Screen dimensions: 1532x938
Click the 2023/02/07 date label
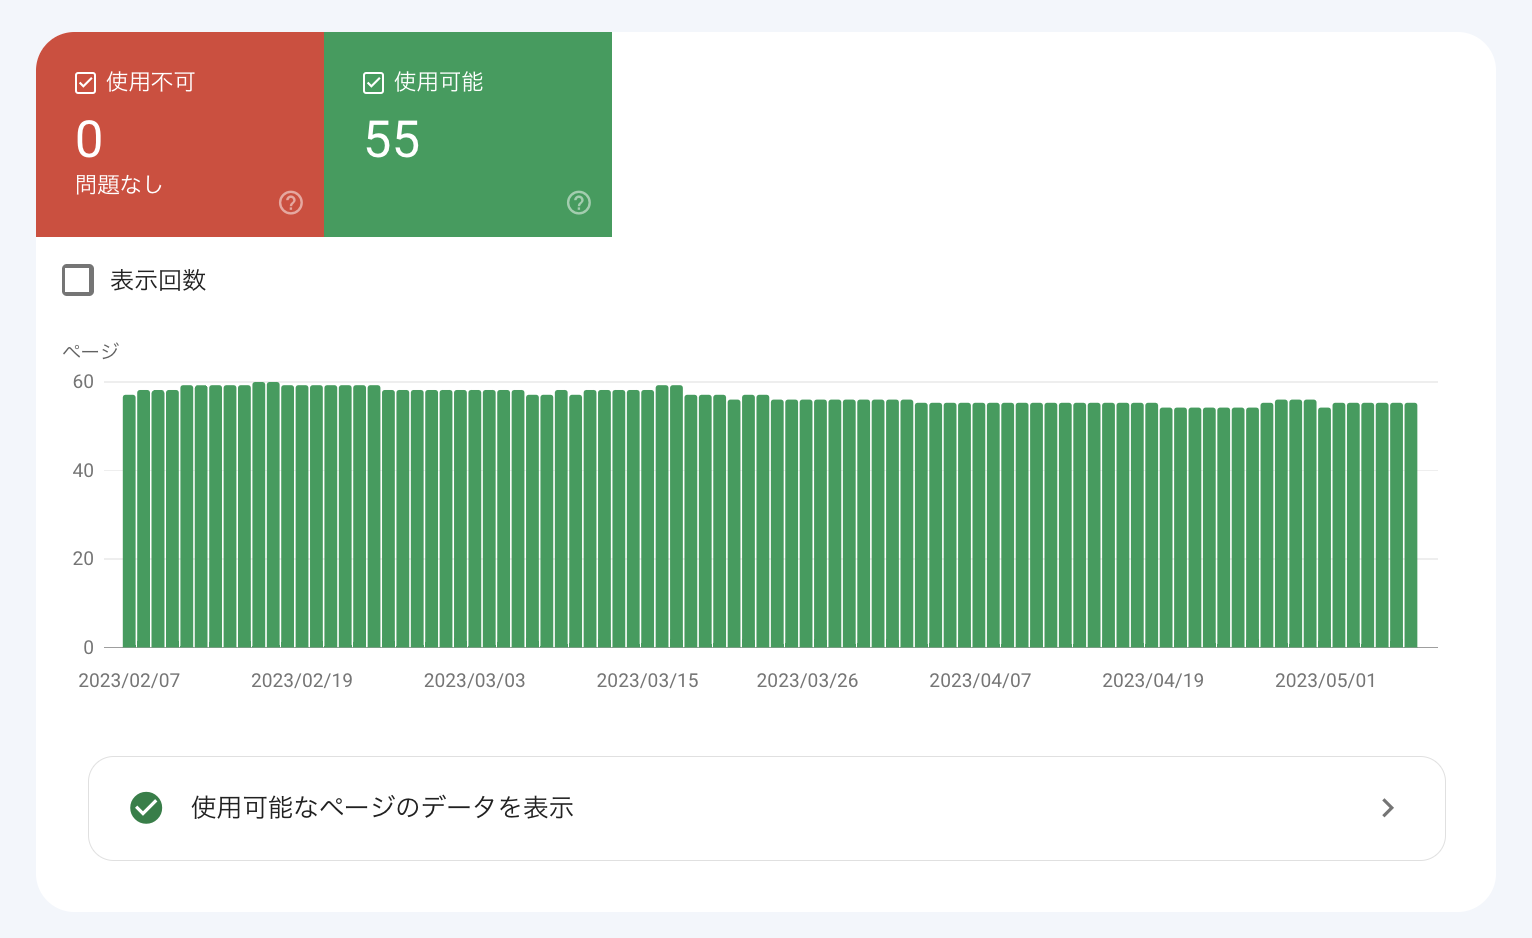(129, 680)
